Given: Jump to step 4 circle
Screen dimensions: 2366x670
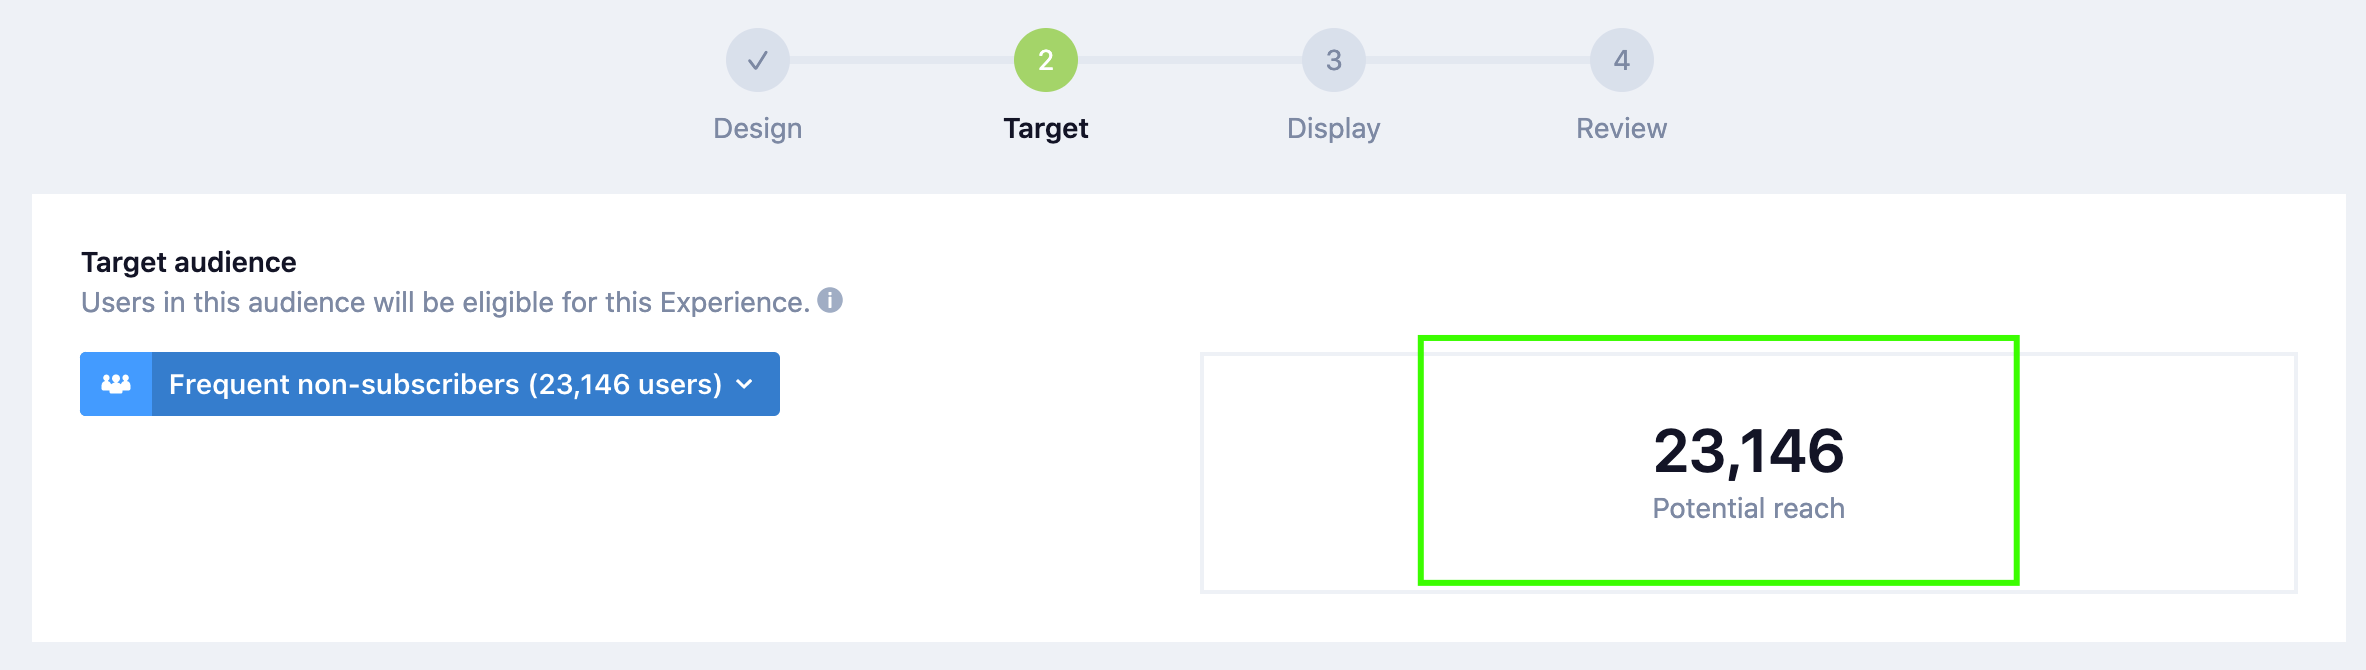Looking at the screenshot, I should tap(1621, 60).
